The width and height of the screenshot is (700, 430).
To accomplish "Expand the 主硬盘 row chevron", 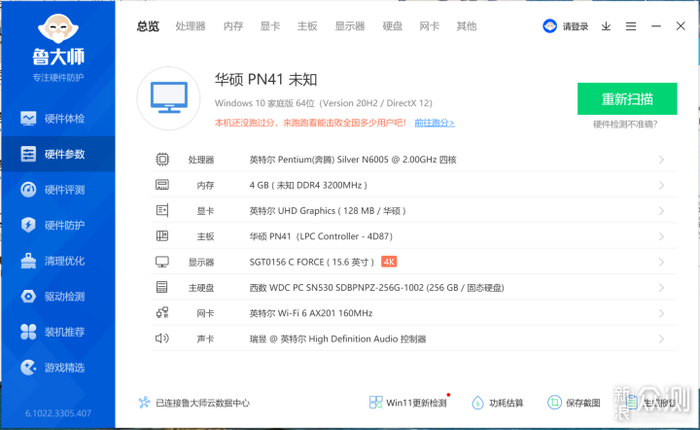I will [x=662, y=288].
